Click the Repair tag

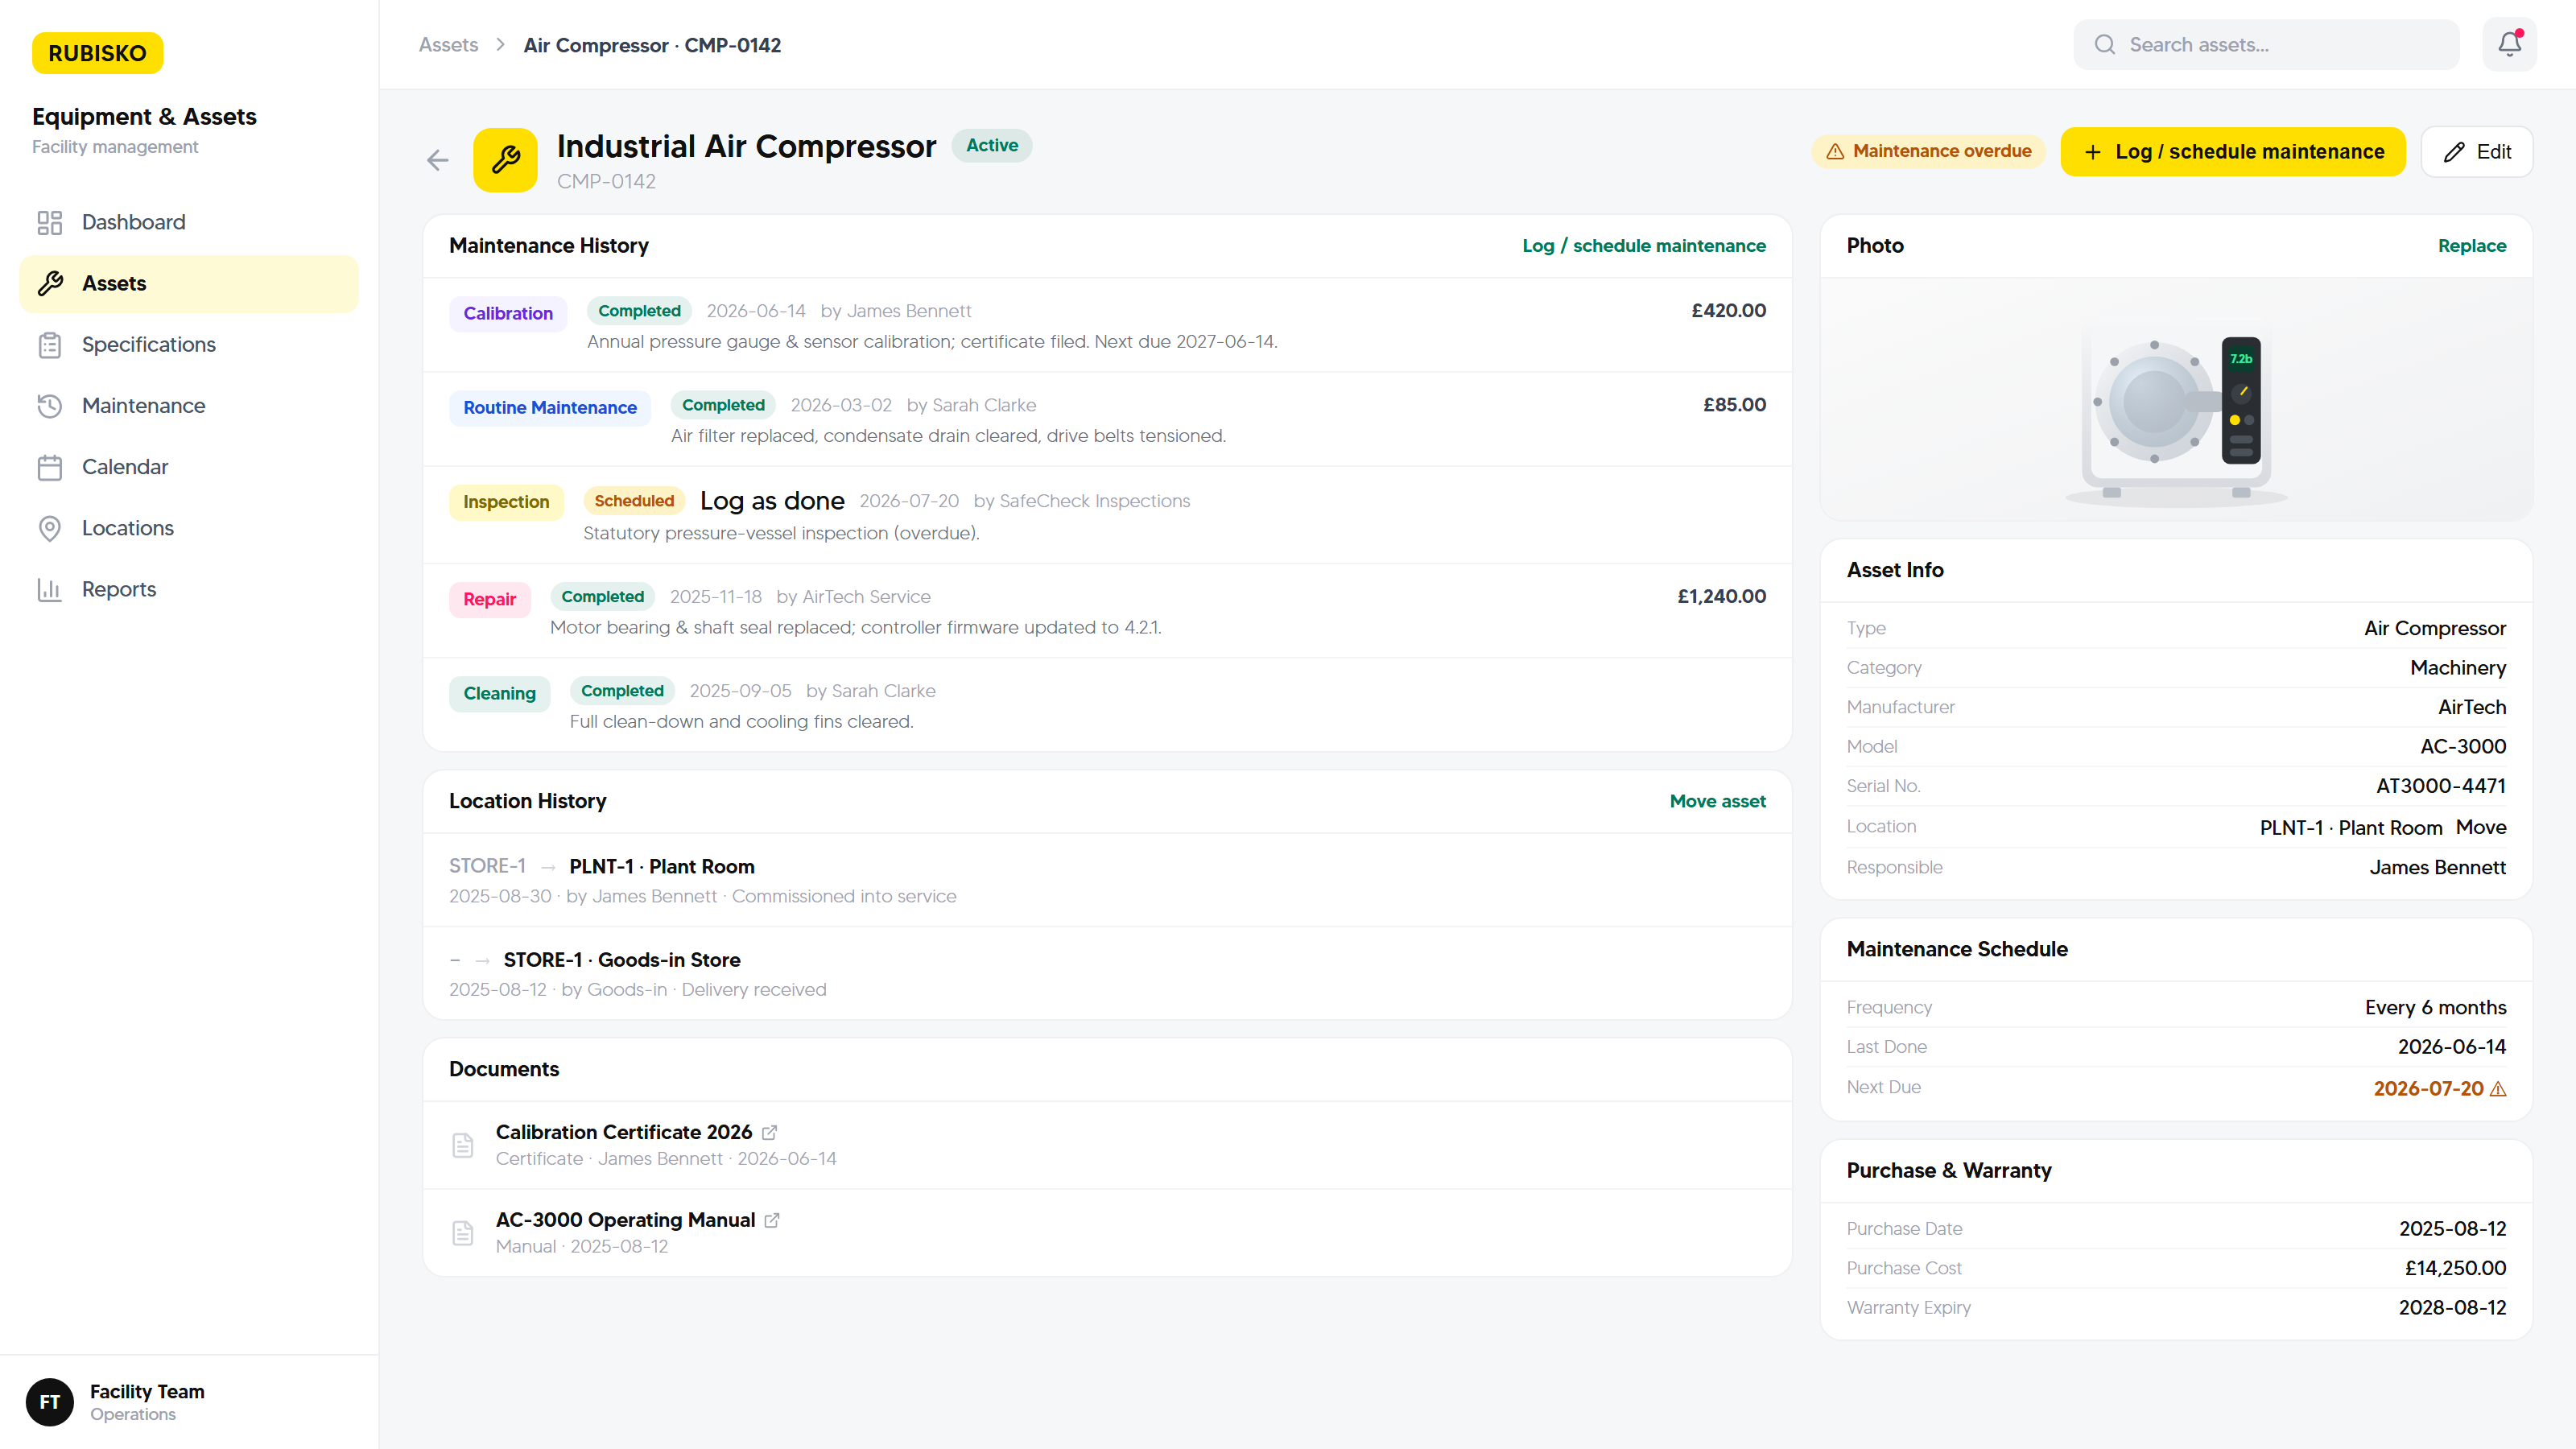click(489, 600)
